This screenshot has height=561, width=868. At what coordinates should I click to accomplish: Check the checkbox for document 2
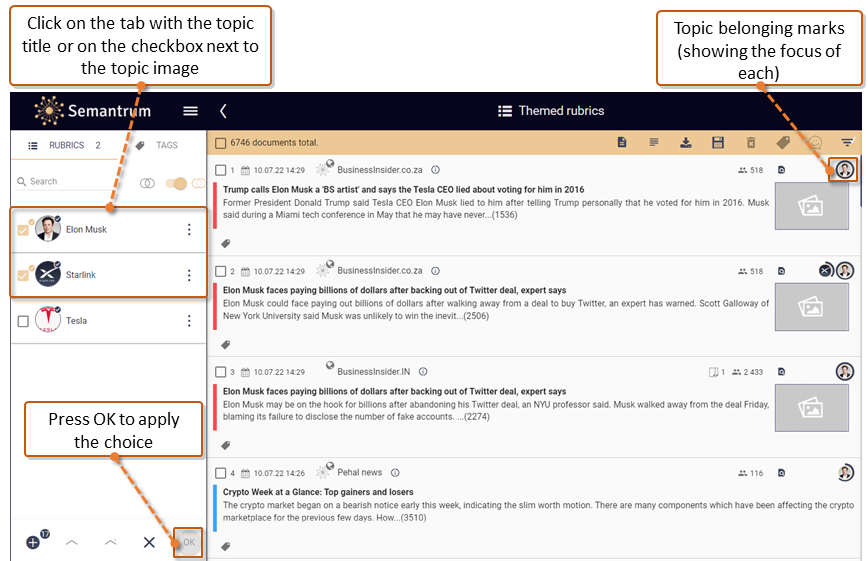point(220,271)
